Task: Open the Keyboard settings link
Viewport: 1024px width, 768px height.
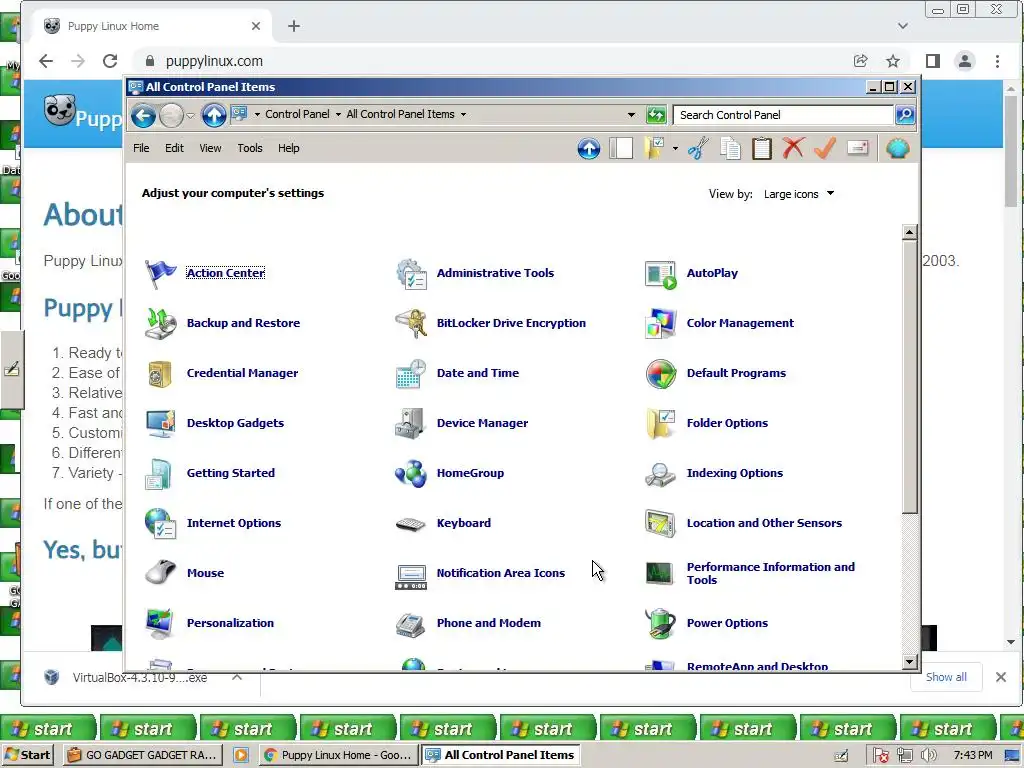Action: 464,523
